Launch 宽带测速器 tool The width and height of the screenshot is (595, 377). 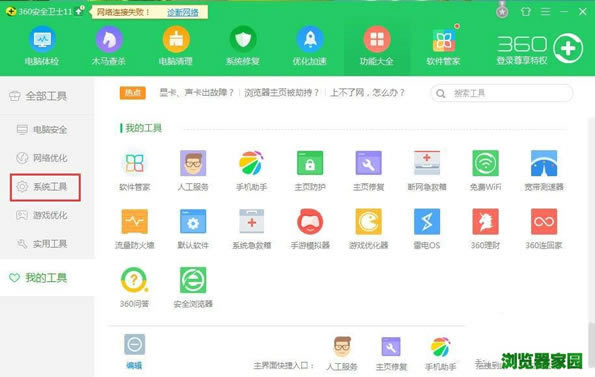544,170
